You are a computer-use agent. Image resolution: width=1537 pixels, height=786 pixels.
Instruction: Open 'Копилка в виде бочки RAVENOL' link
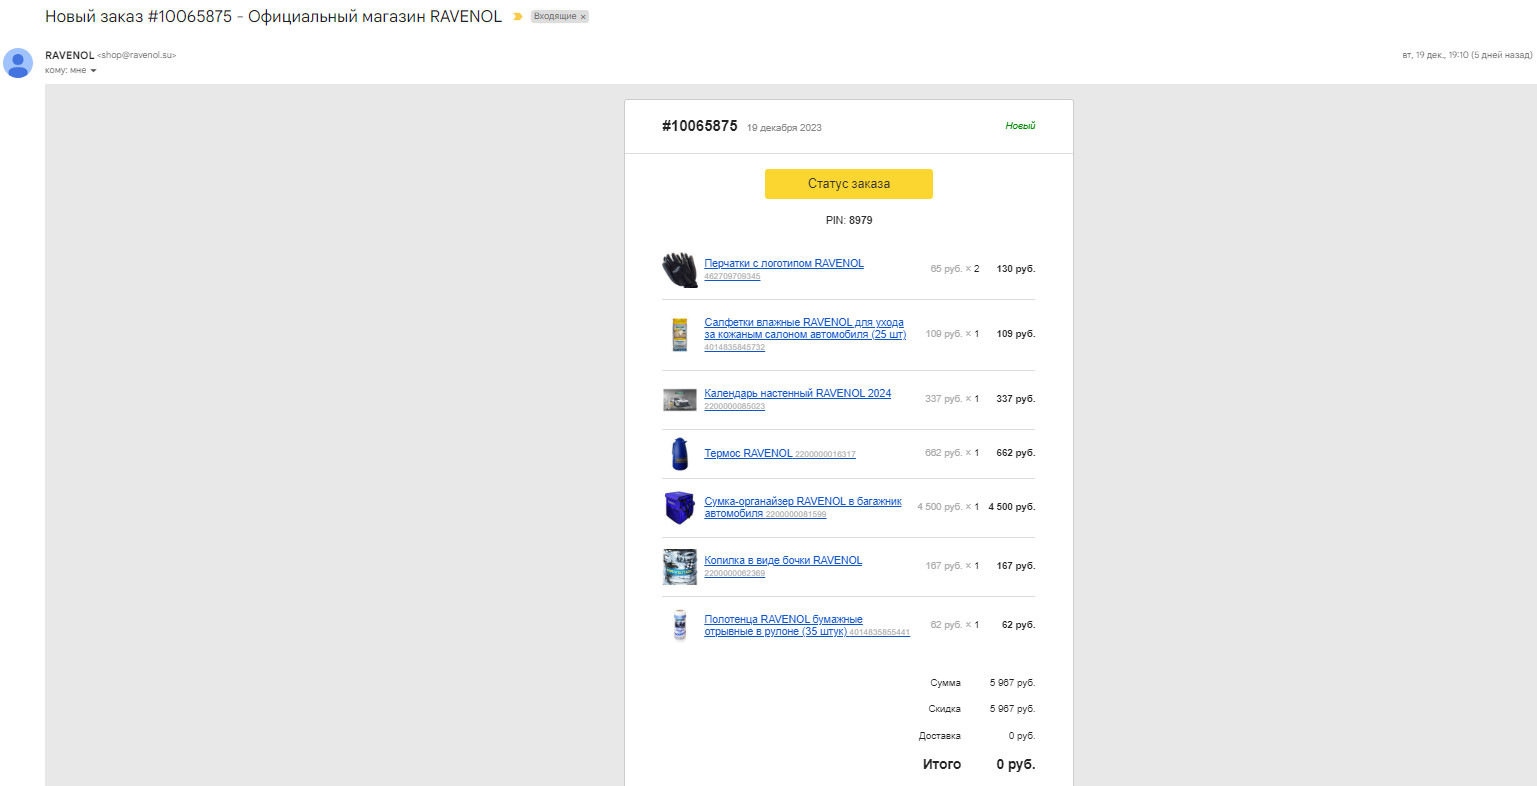click(782, 560)
